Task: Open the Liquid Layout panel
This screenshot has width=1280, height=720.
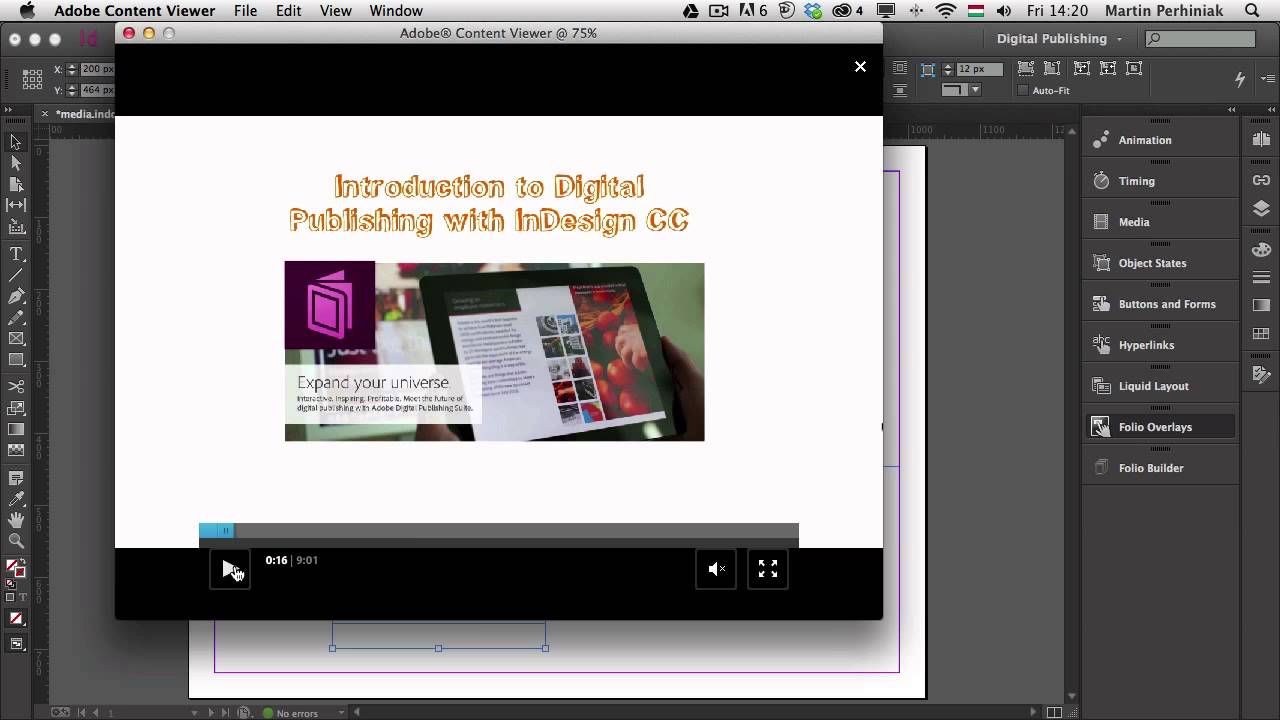Action: [x=1162, y=386]
